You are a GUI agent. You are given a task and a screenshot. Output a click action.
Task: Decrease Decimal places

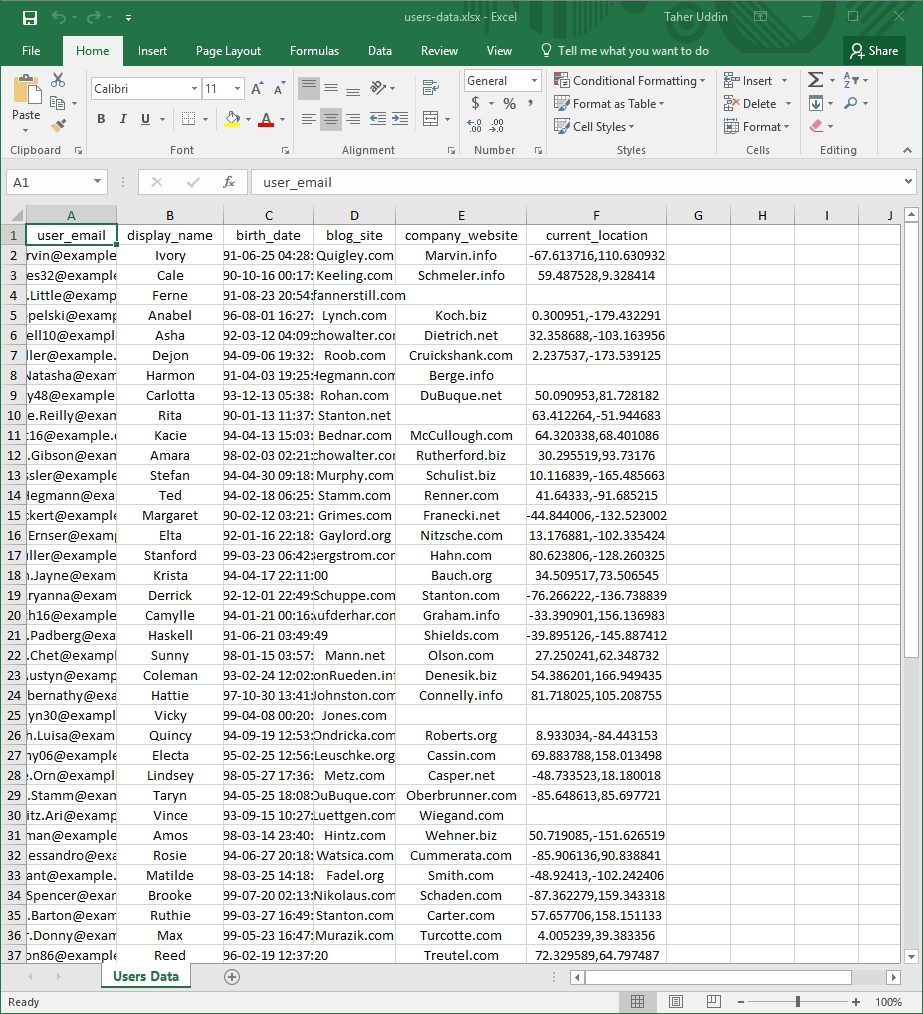[497, 126]
